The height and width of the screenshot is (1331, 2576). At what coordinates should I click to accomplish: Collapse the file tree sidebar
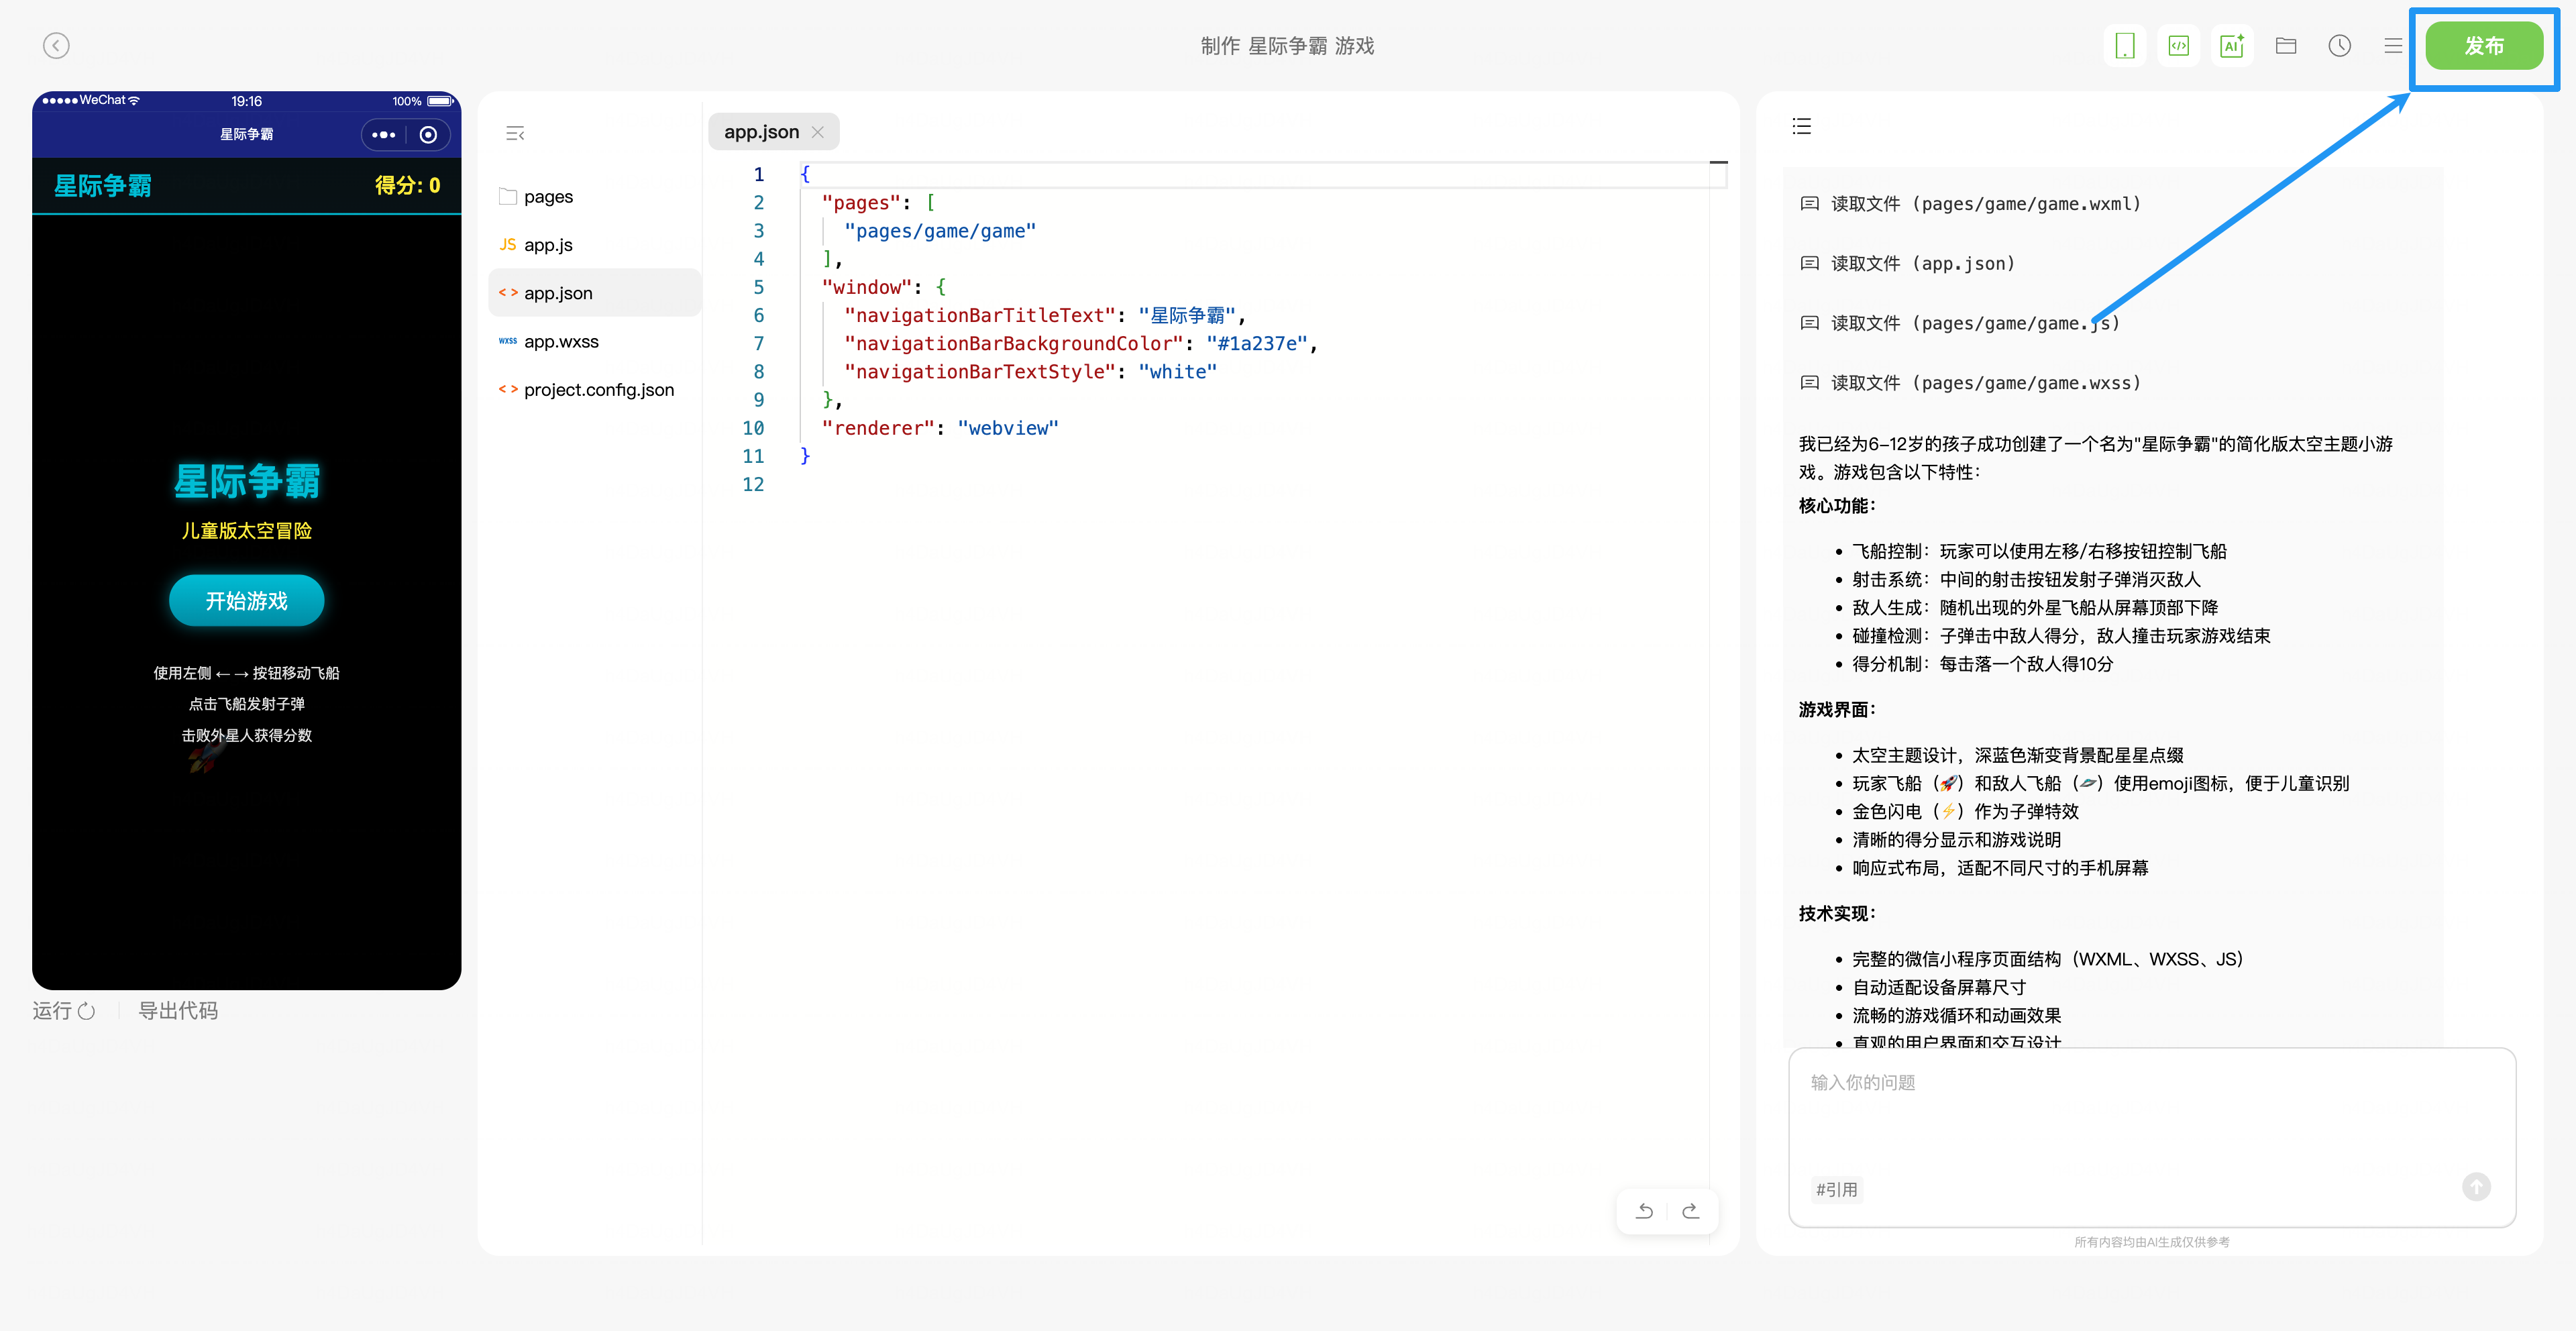click(515, 133)
